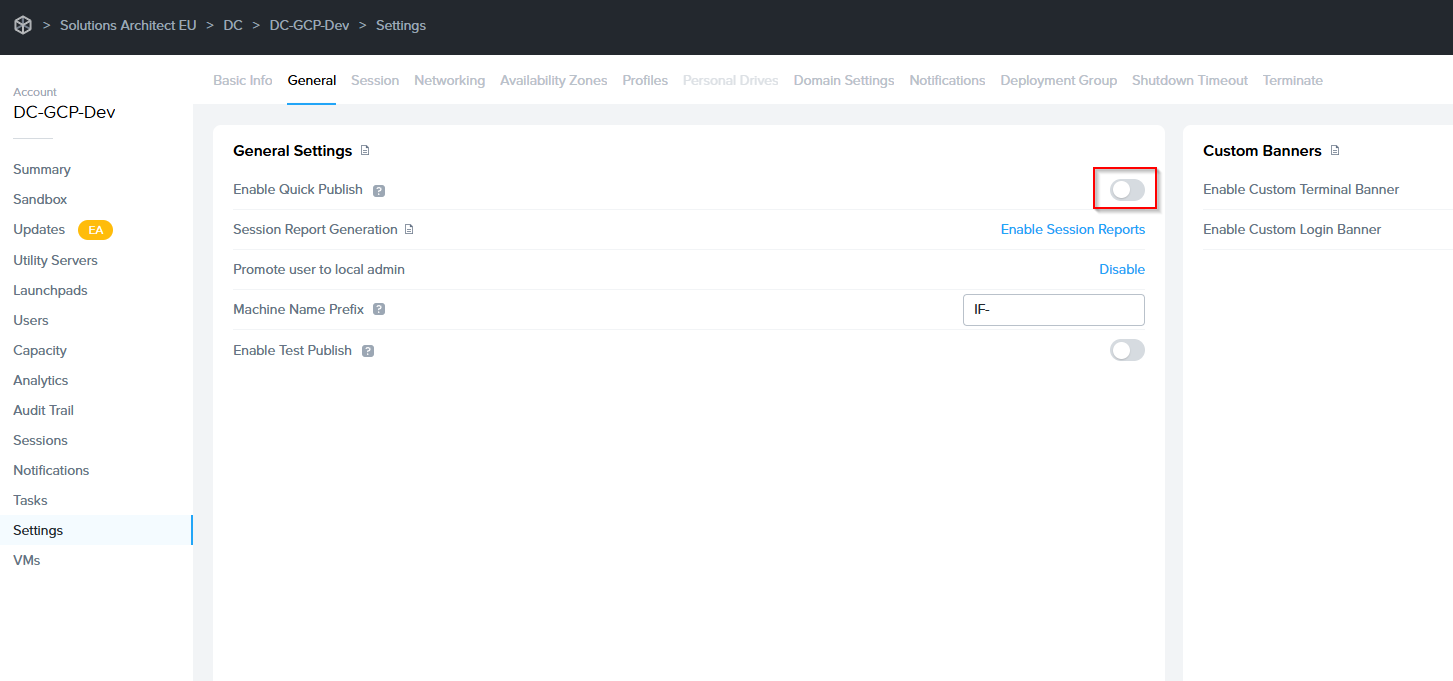This screenshot has height=681, width=1453.
Task: Open the Custom Banners documentation icon
Action: pos(1335,151)
